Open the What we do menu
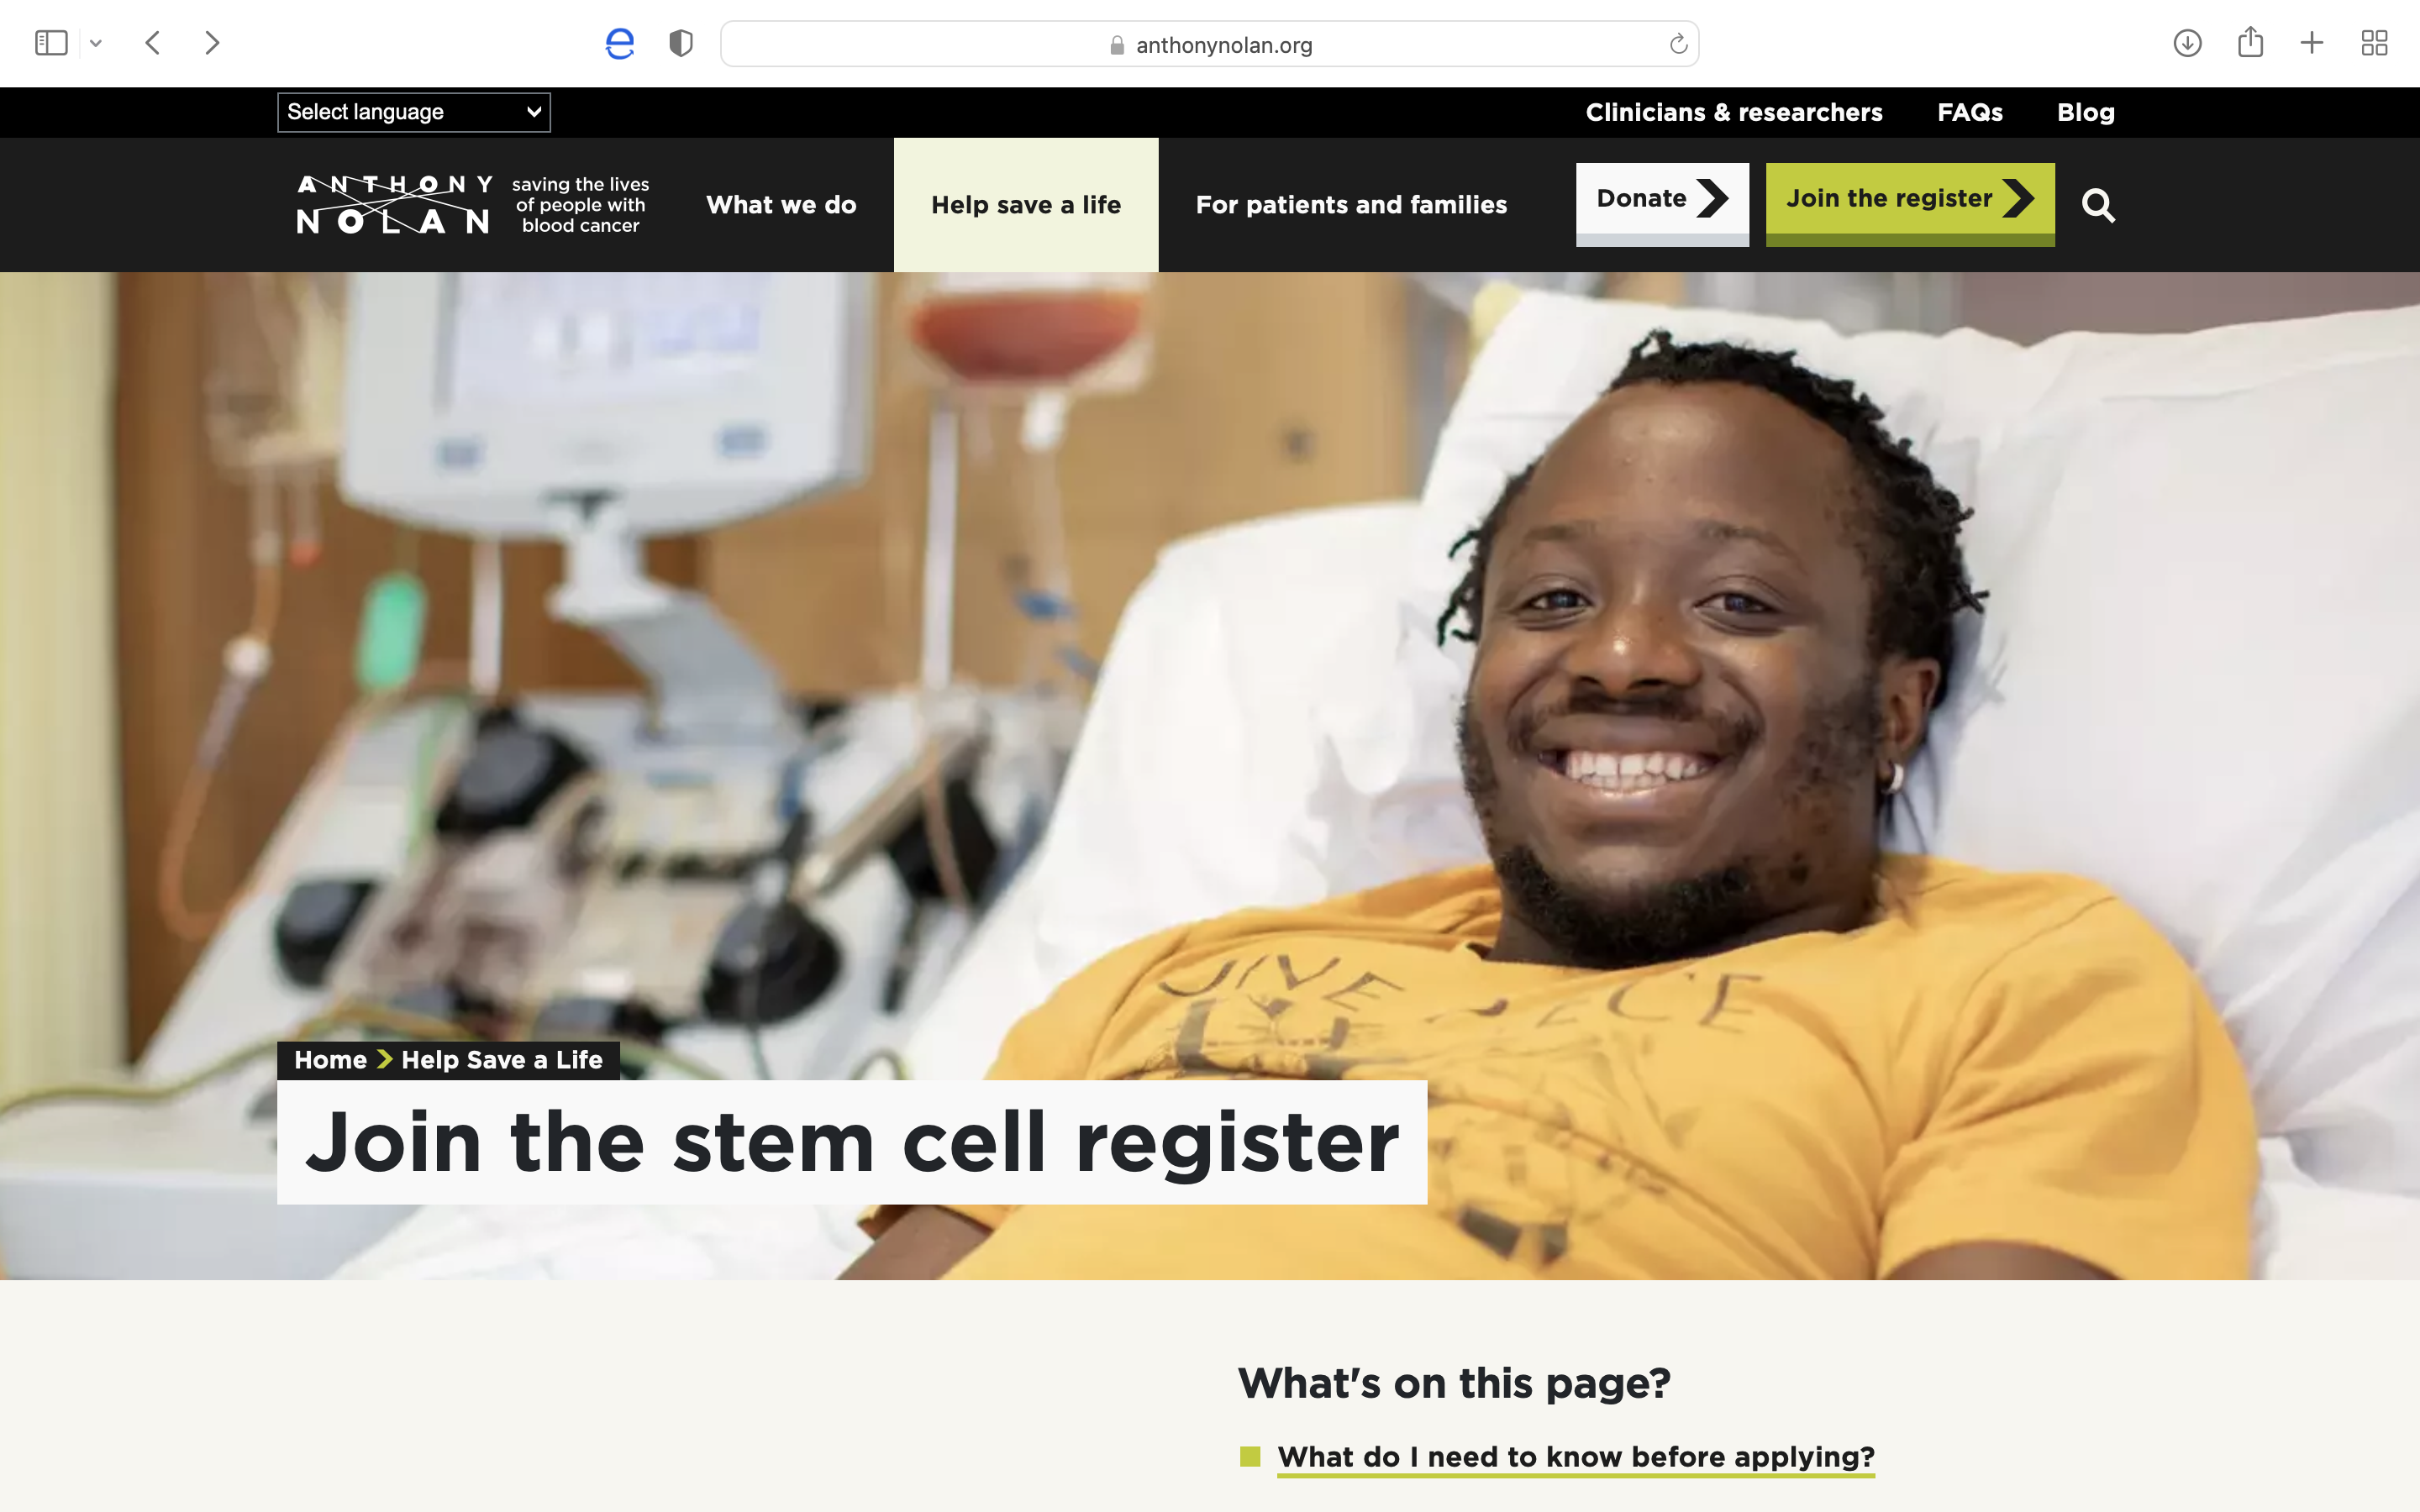2420x1512 pixels. (x=781, y=205)
